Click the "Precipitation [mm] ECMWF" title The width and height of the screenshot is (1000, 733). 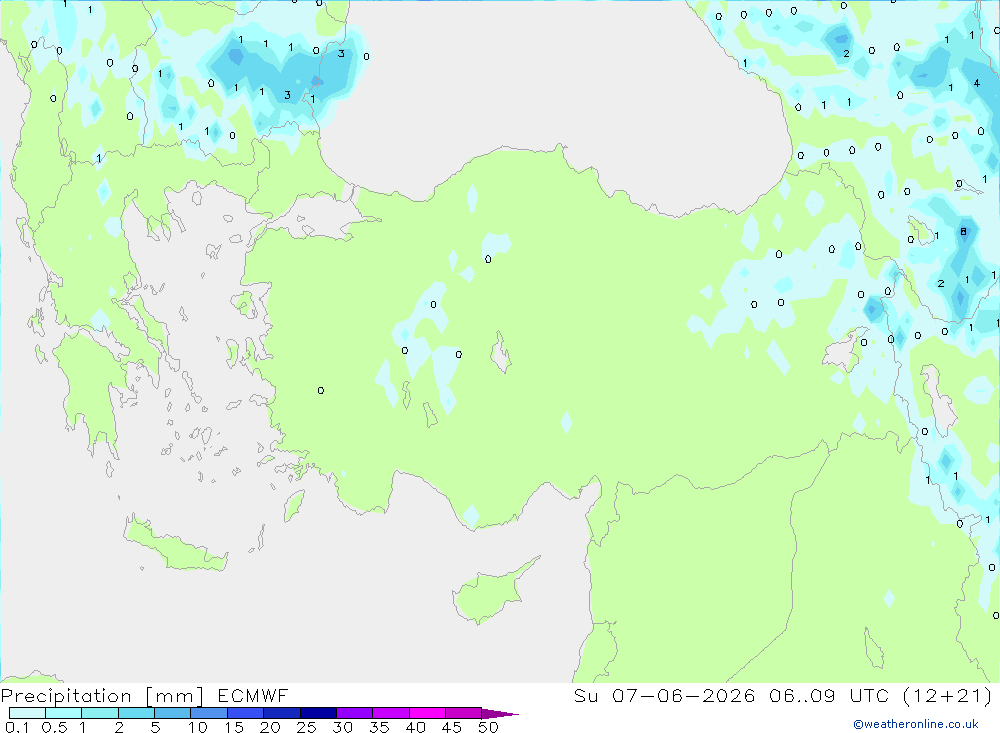(x=145, y=696)
